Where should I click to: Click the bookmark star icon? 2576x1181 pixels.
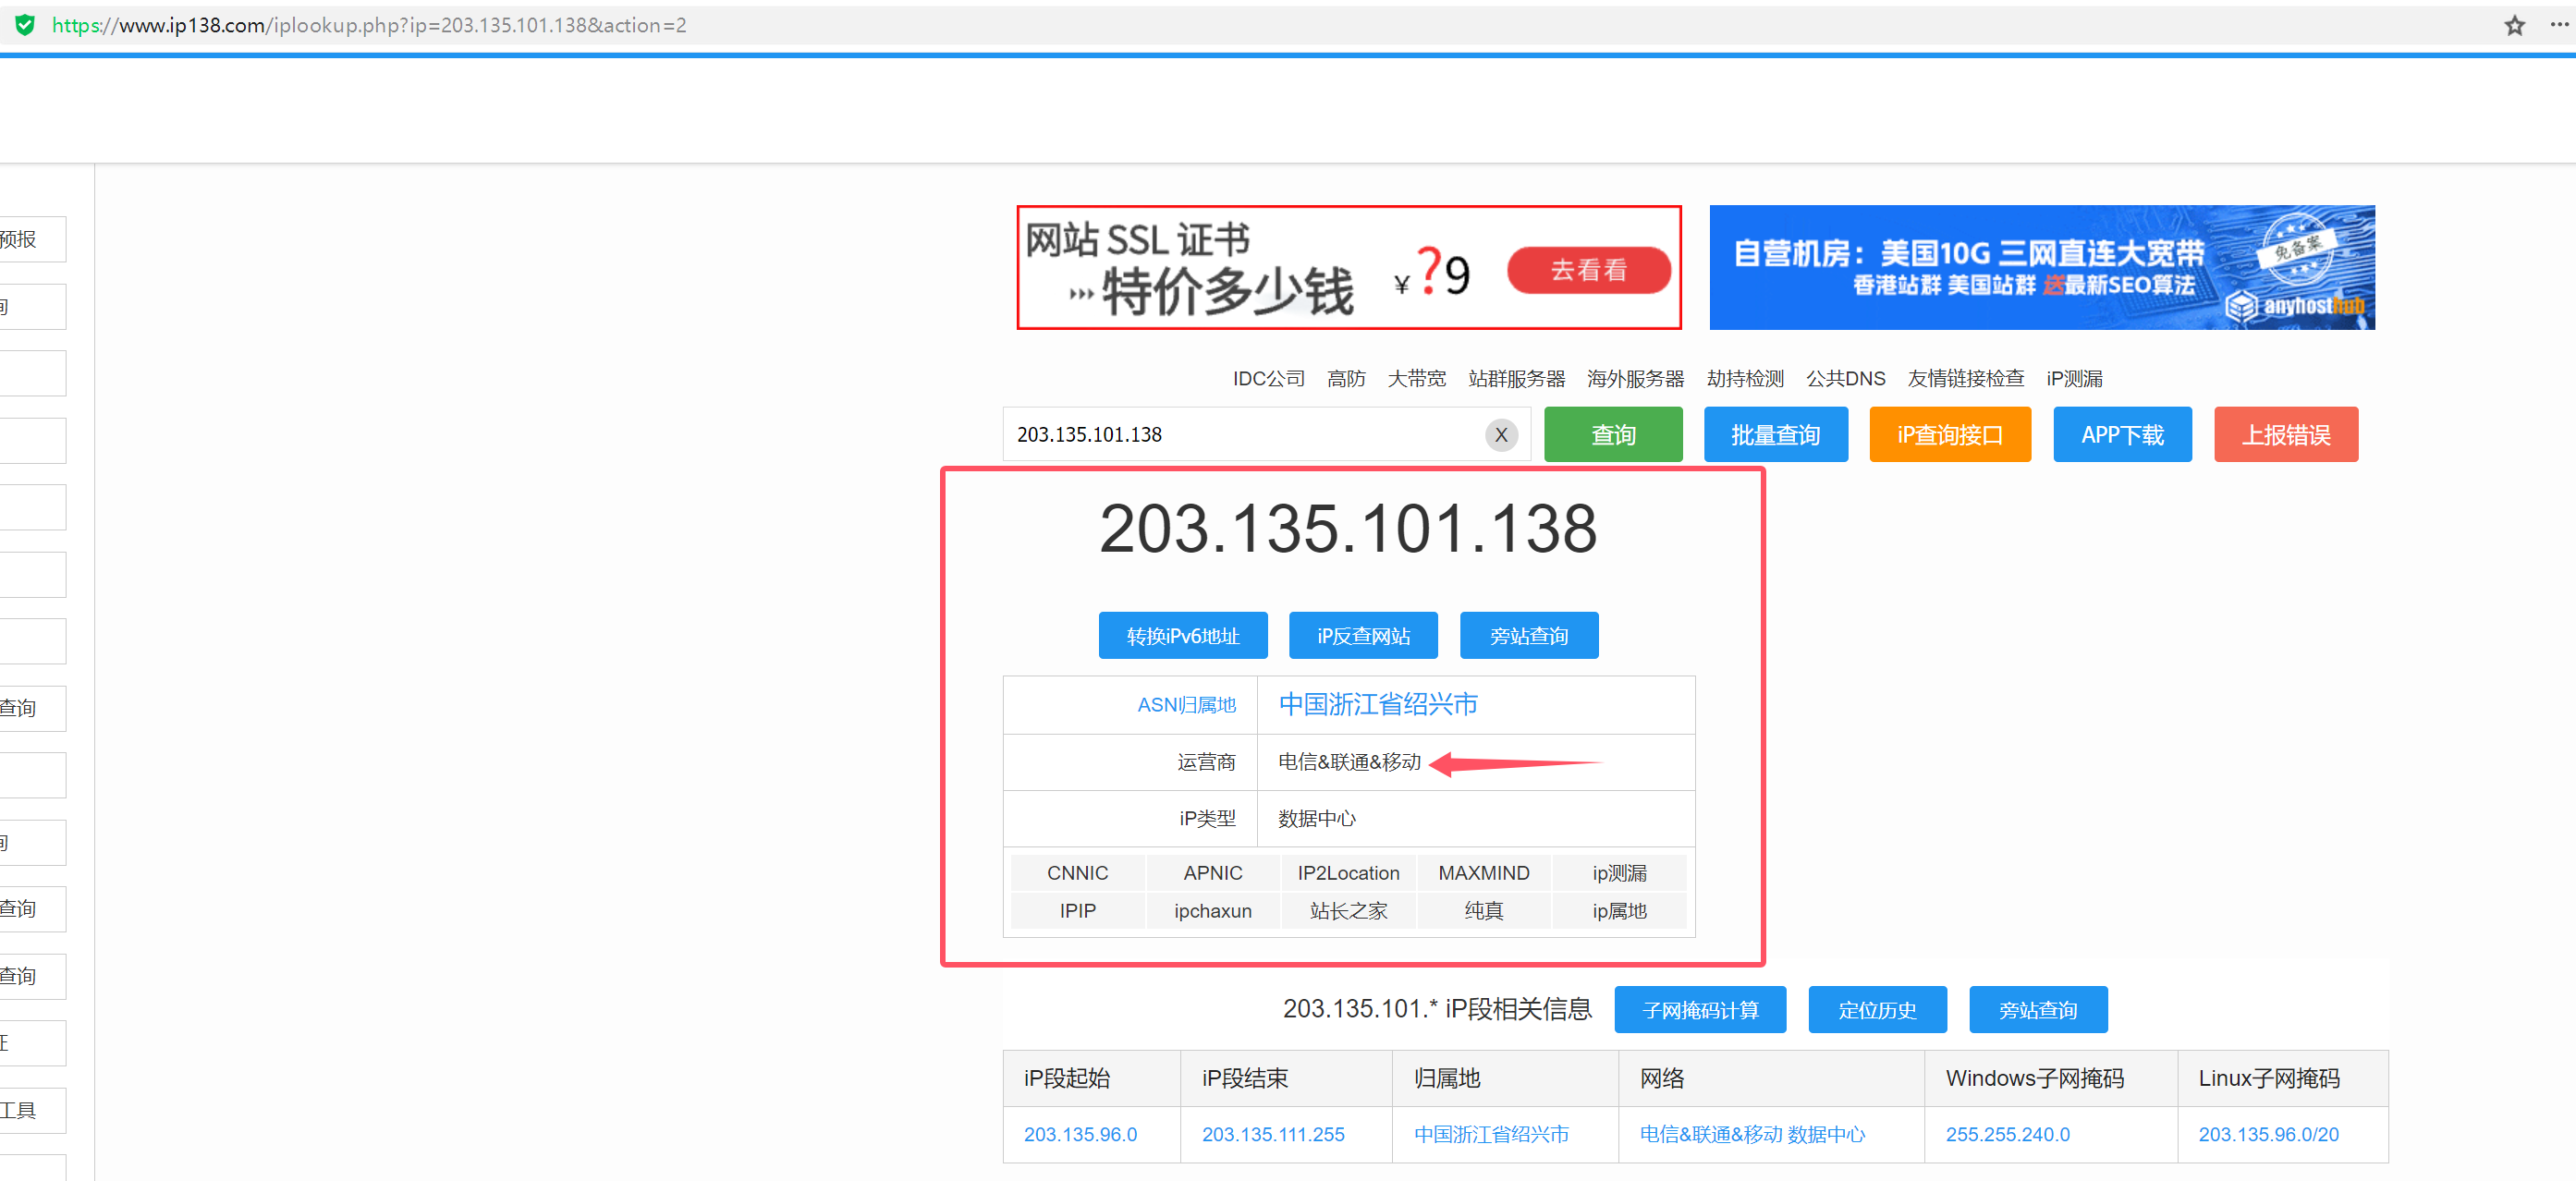(x=2514, y=25)
